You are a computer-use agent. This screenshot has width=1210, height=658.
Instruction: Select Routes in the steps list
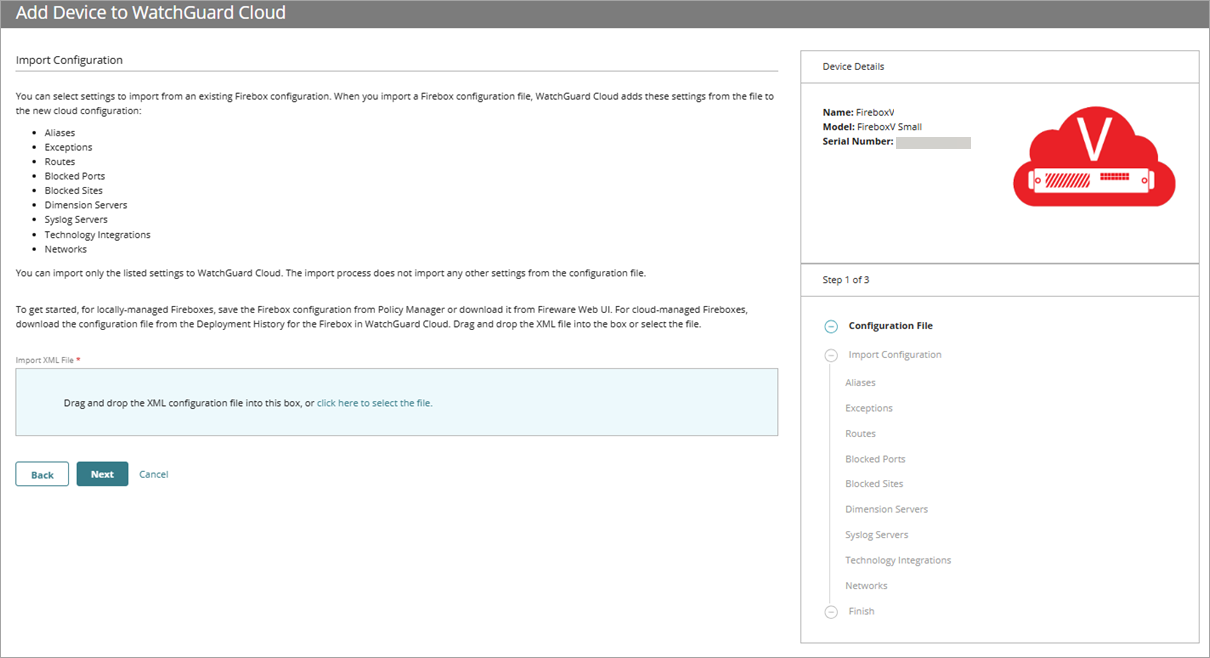click(860, 434)
